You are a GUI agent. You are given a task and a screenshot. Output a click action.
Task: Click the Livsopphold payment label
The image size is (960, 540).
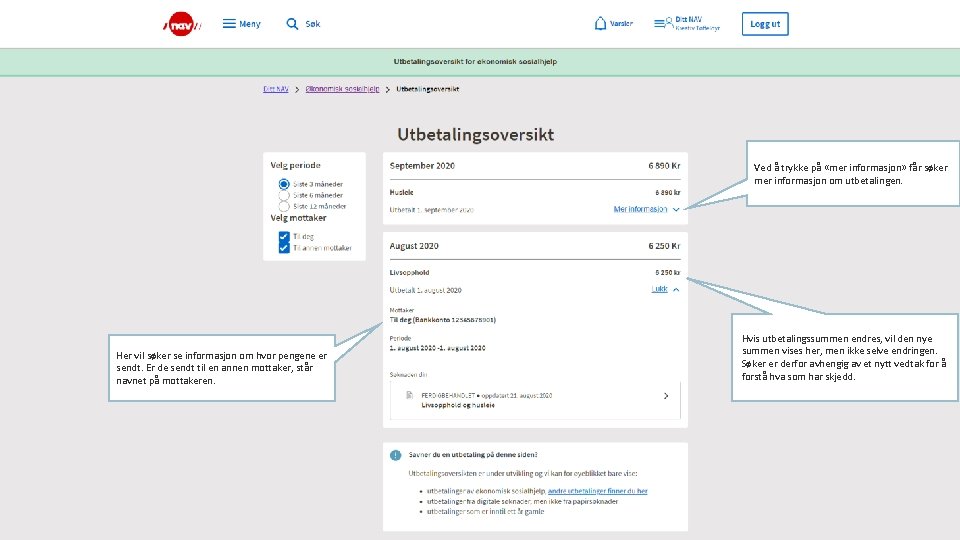point(410,272)
